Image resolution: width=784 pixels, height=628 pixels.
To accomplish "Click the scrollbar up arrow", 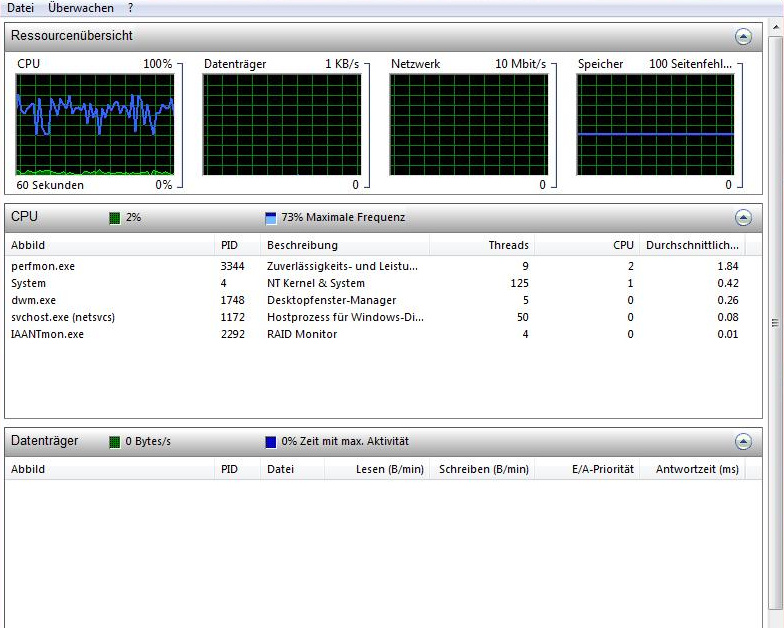I will point(776,29).
